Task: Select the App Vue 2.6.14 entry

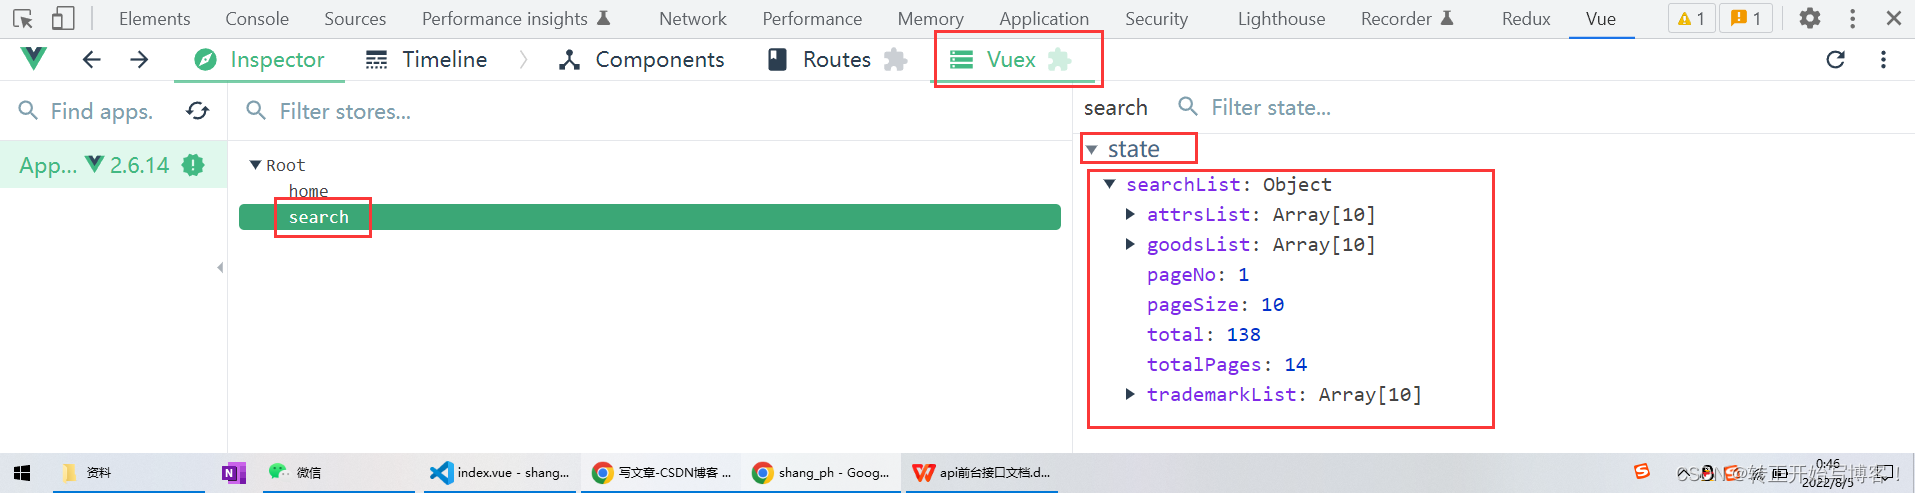Action: [x=113, y=165]
